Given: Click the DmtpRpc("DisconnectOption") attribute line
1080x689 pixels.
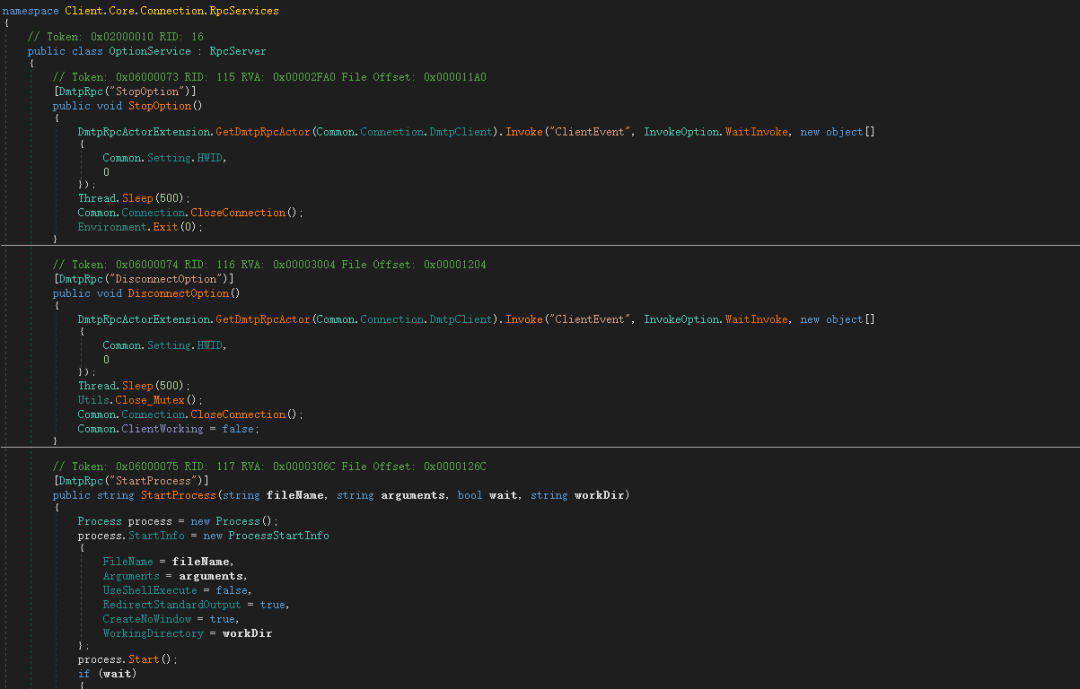Looking at the screenshot, I should click(144, 279).
